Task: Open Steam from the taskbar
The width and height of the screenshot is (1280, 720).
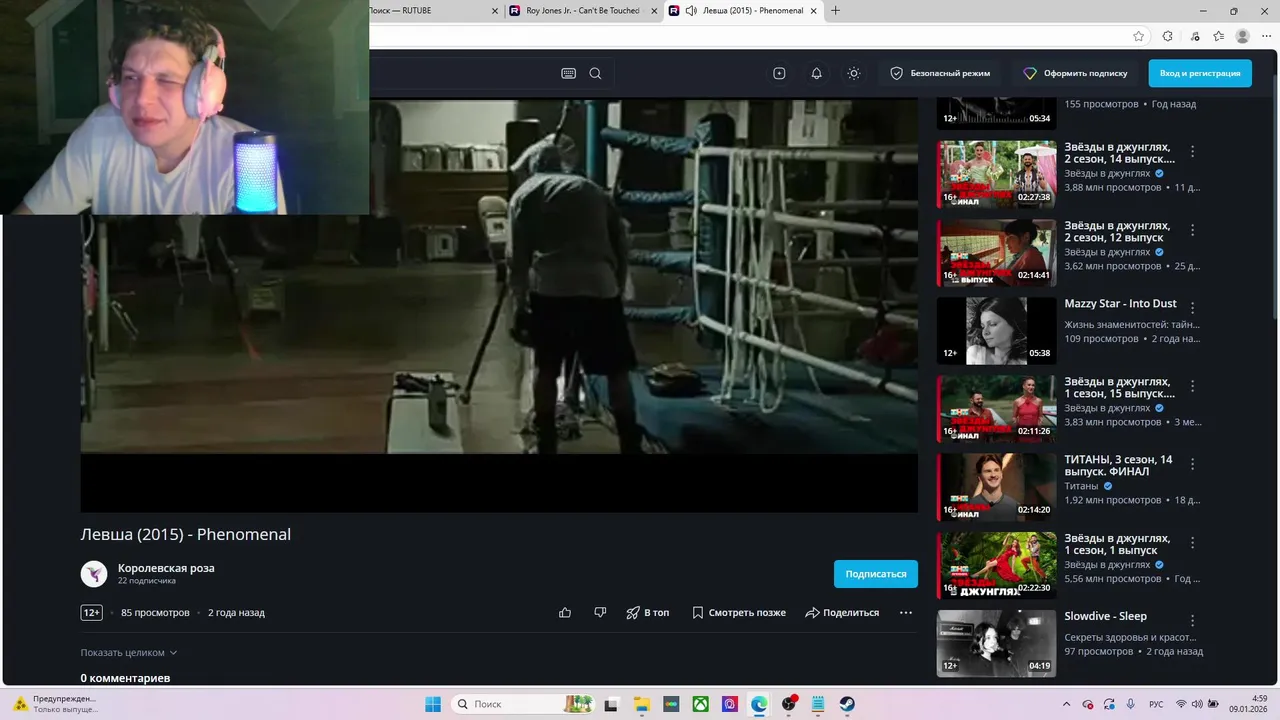Action: click(847, 704)
